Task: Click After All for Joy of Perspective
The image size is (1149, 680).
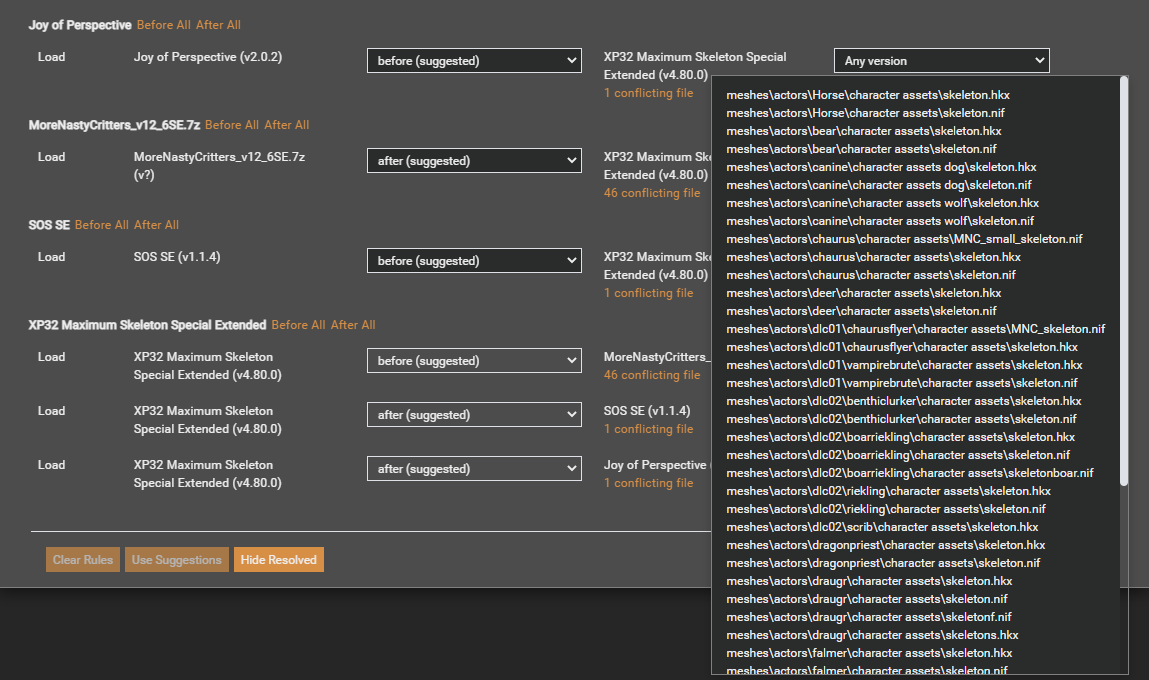Action: [x=218, y=25]
